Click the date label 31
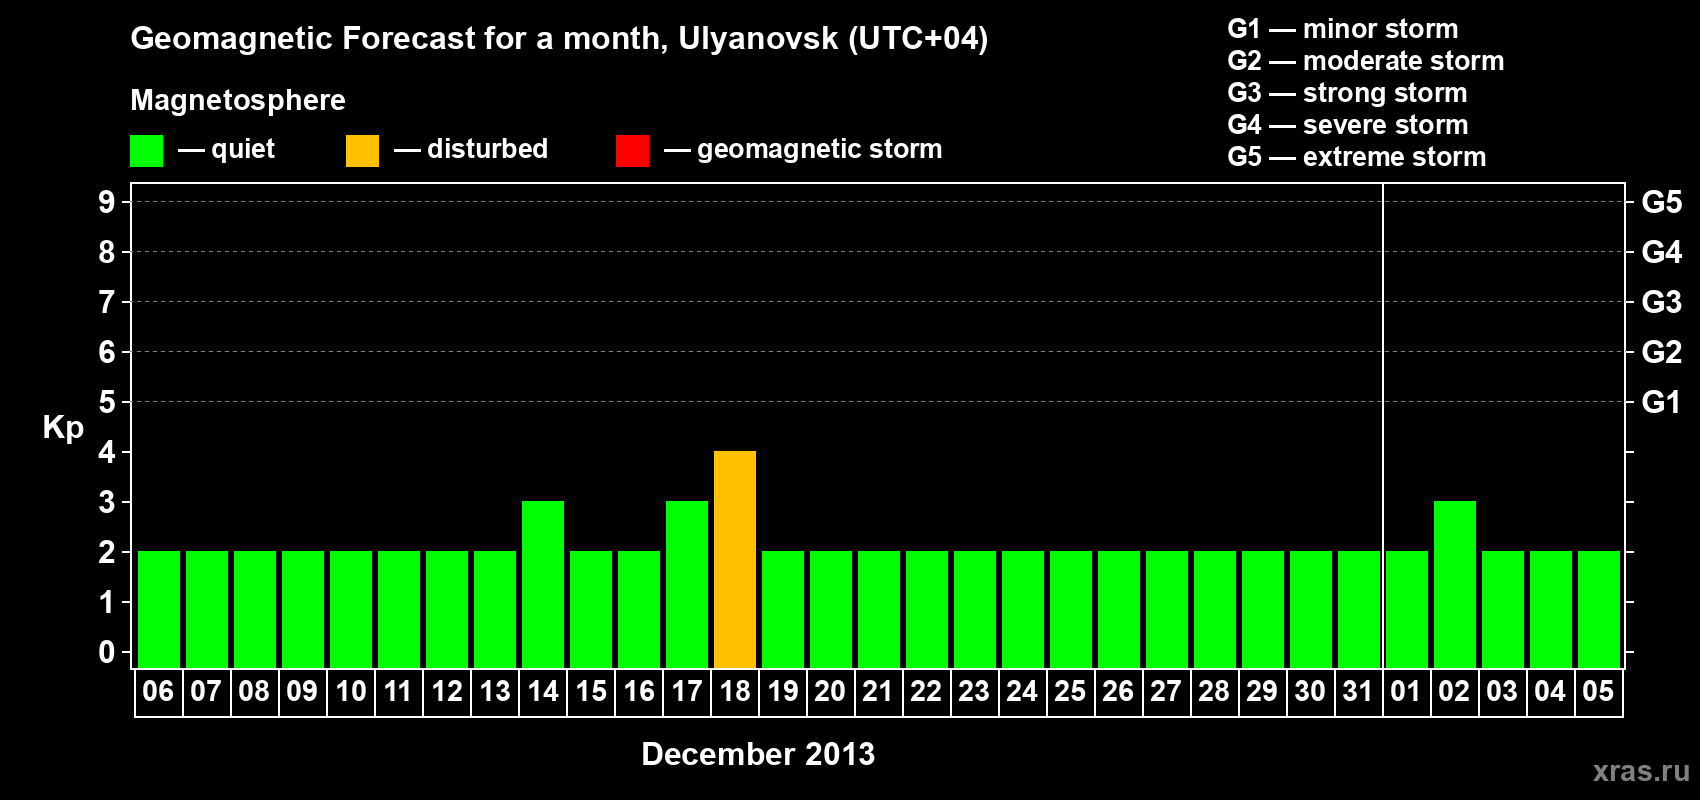This screenshot has height=800, width=1700. tap(1358, 691)
